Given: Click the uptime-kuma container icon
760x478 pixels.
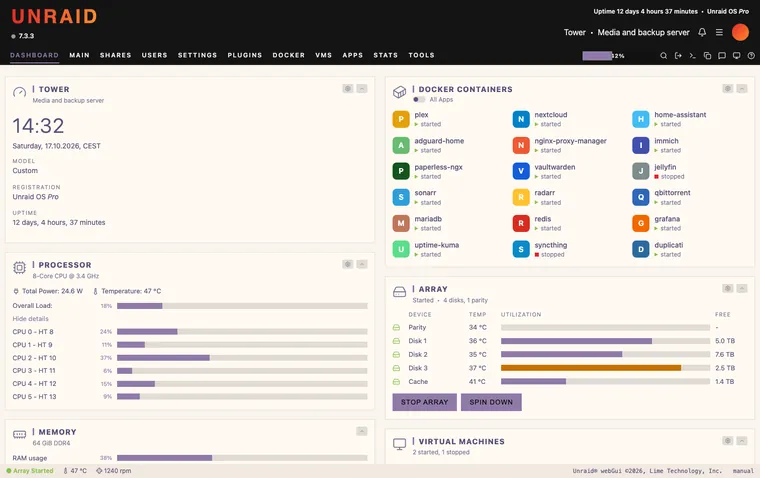Looking at the screenshot, I should click(401, 249).
